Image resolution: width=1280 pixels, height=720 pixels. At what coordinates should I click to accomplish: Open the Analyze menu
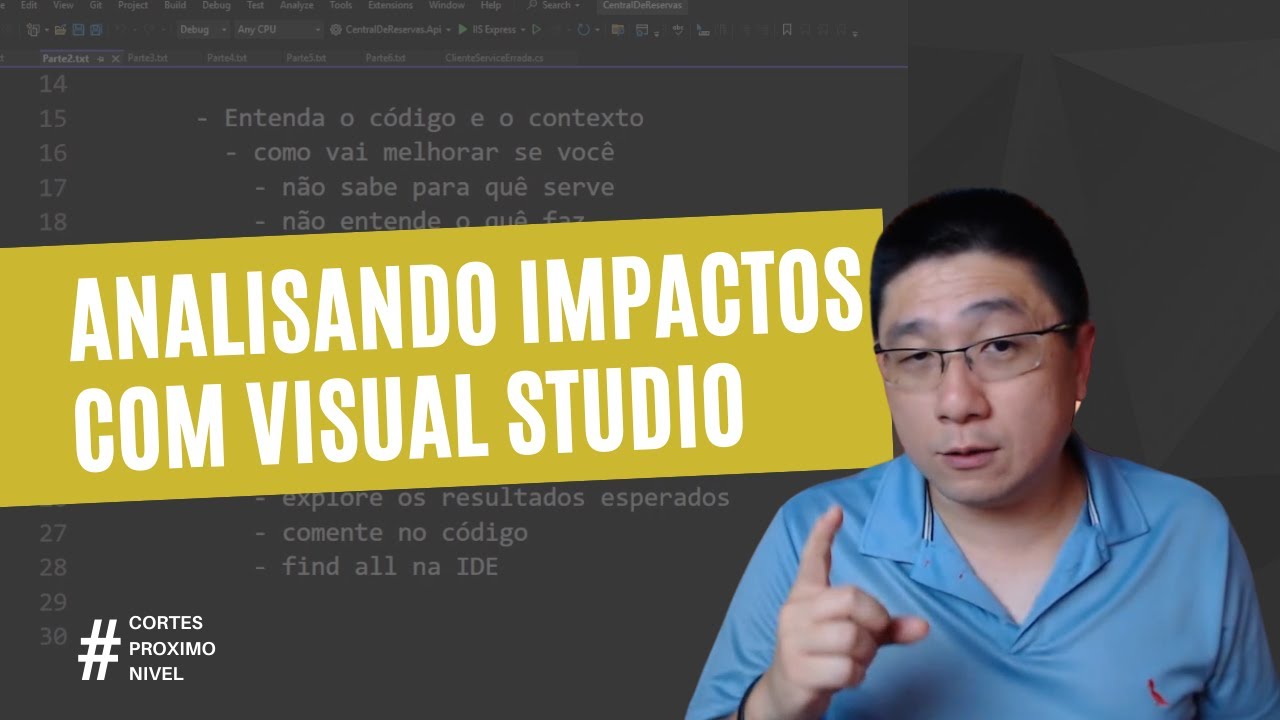pos(297,5)
